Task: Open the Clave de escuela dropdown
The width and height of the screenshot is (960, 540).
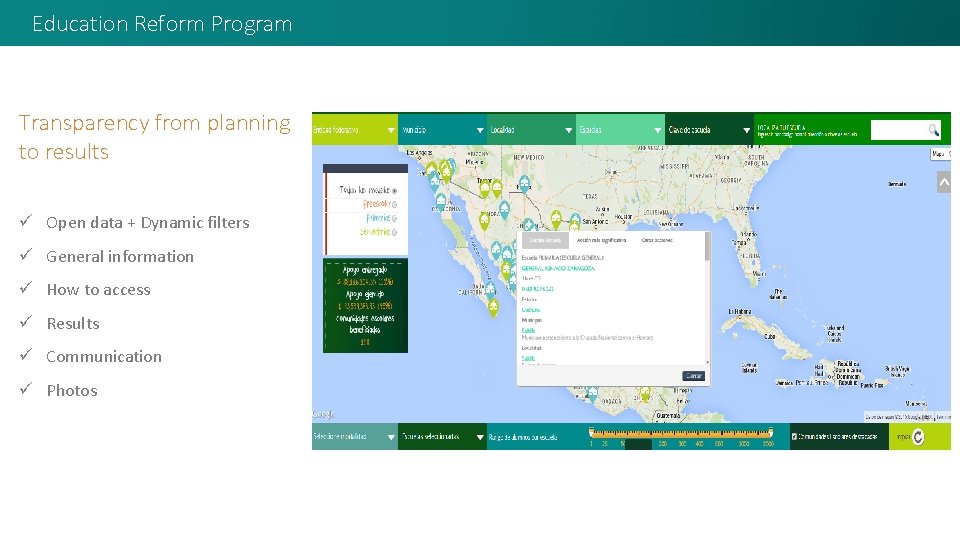Action: [x=709, y=130]
